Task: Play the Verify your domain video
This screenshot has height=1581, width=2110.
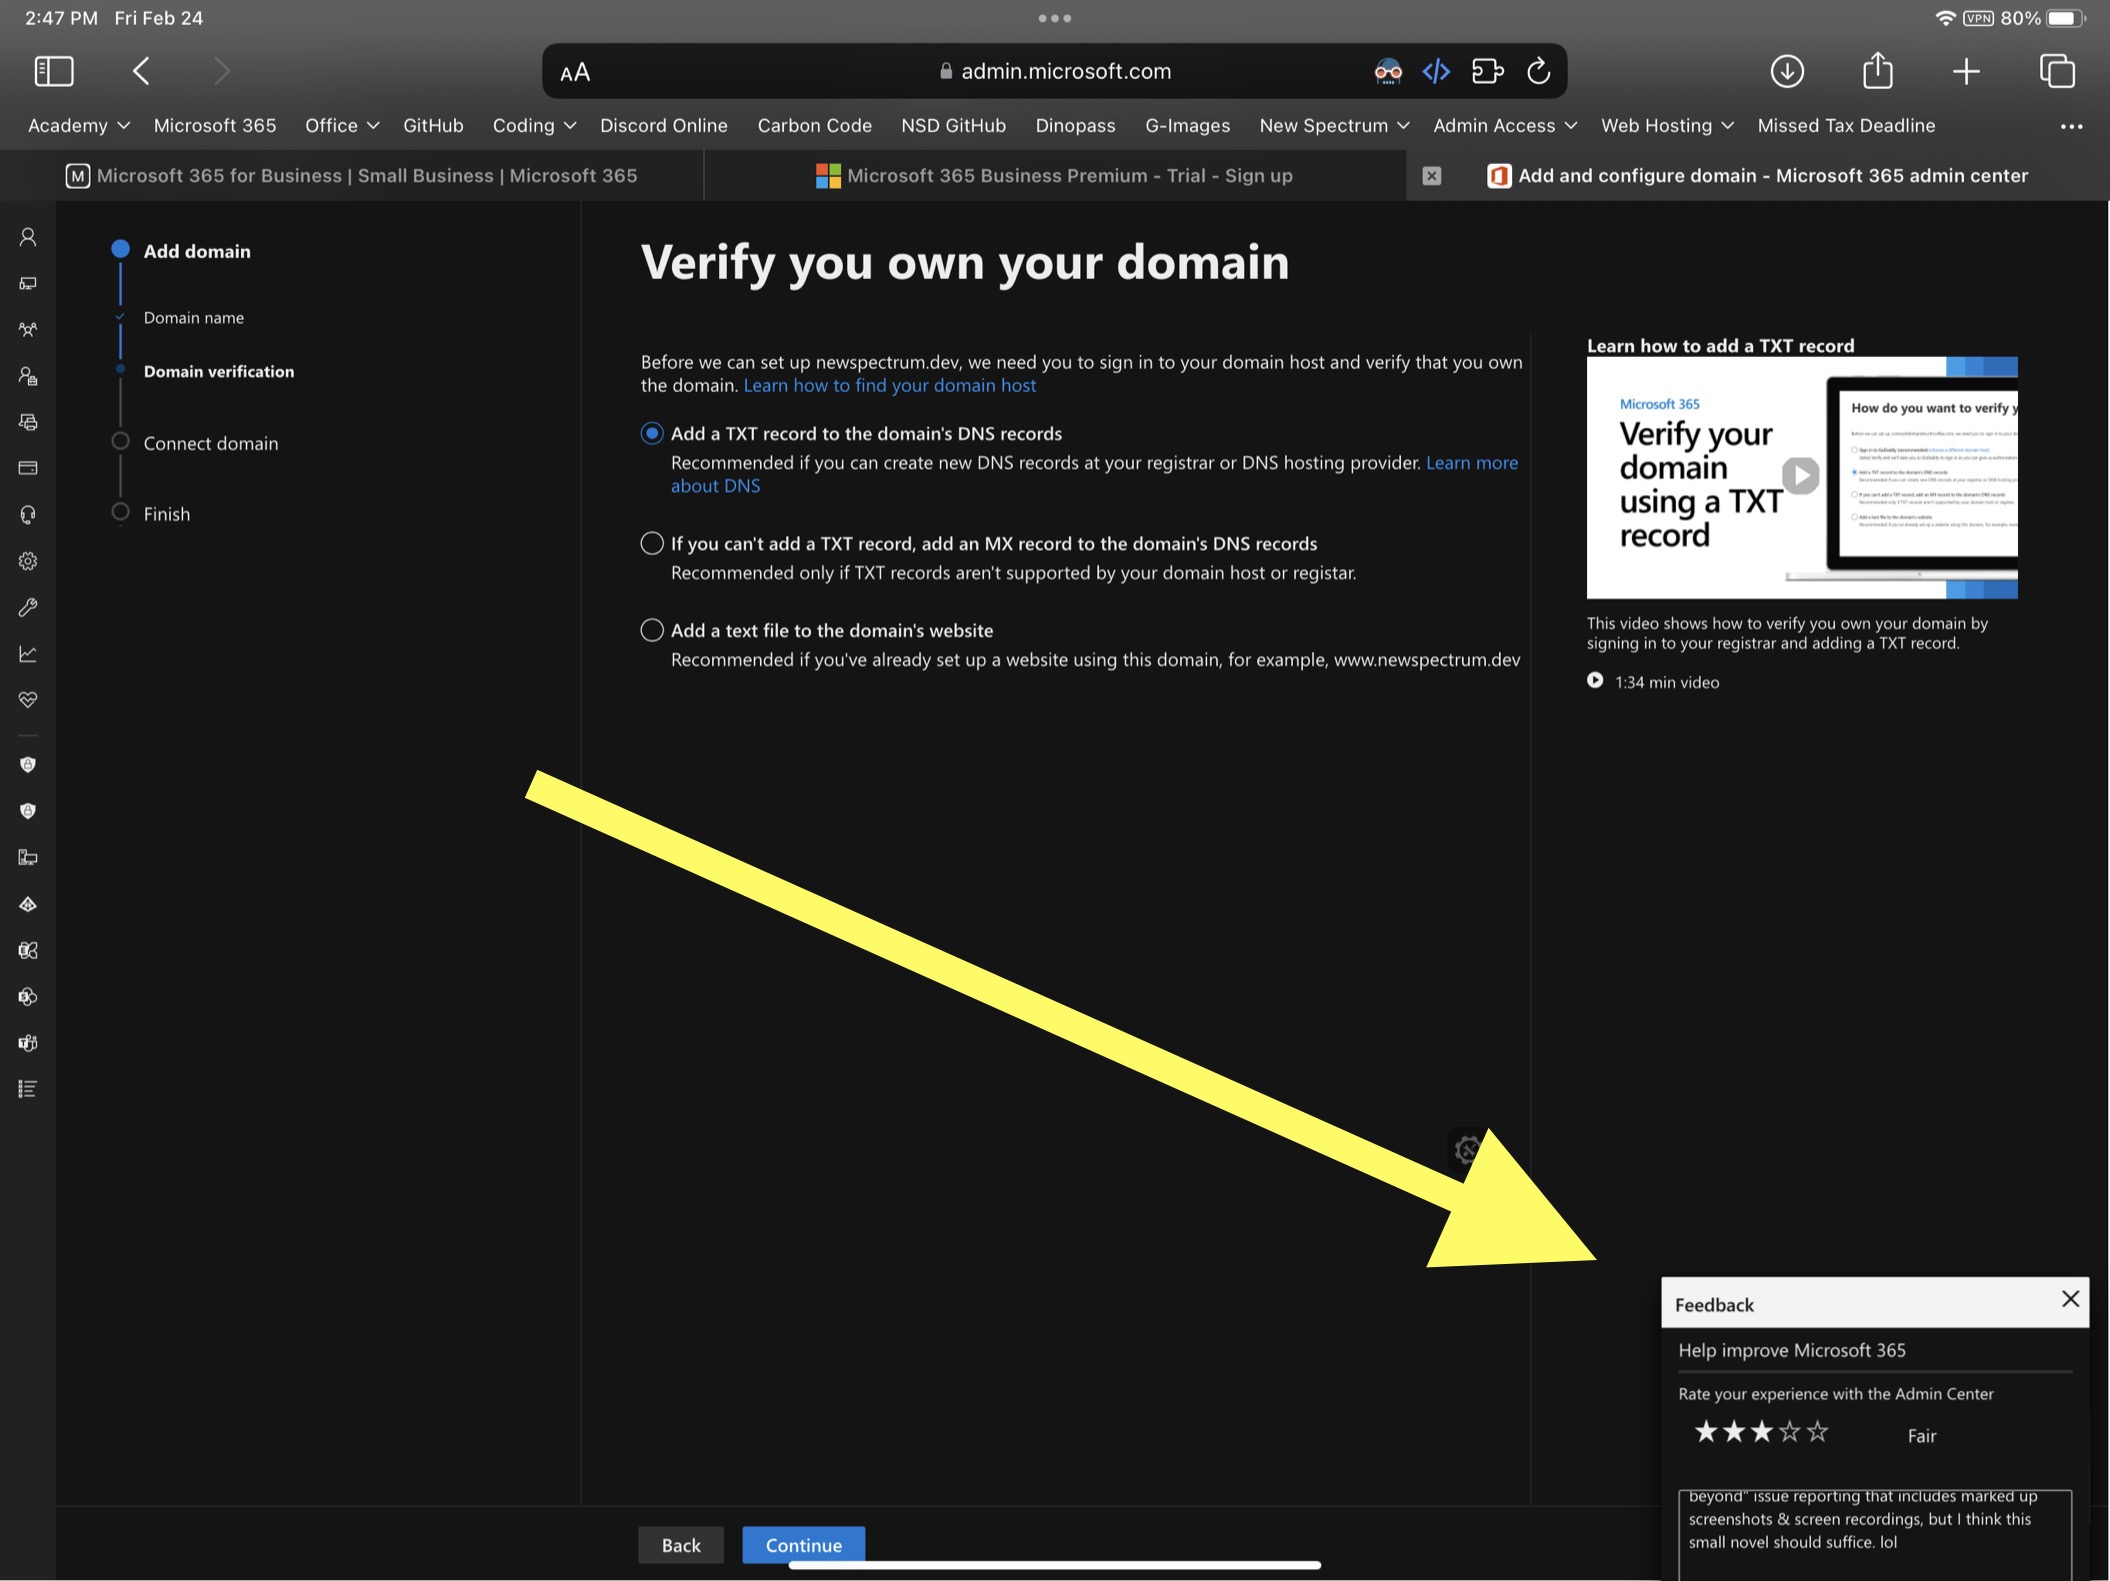Action: coord(1800,476)
